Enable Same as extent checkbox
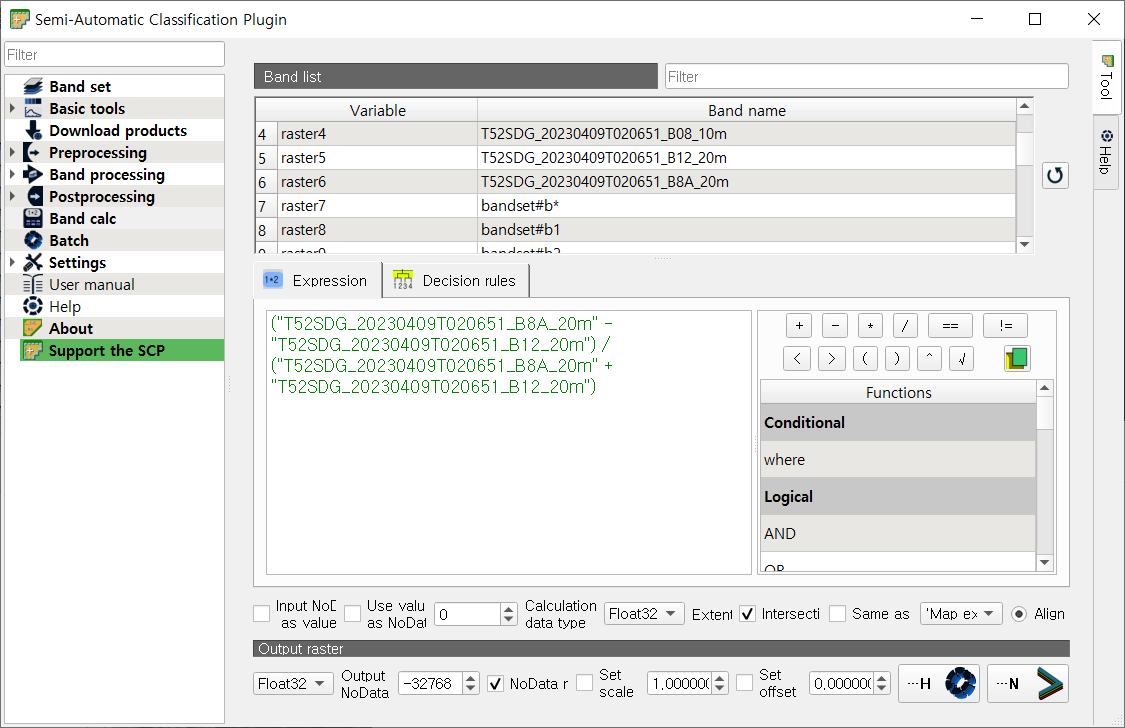The width and height of the screenshot is (1125, 728). coord(837,614)
